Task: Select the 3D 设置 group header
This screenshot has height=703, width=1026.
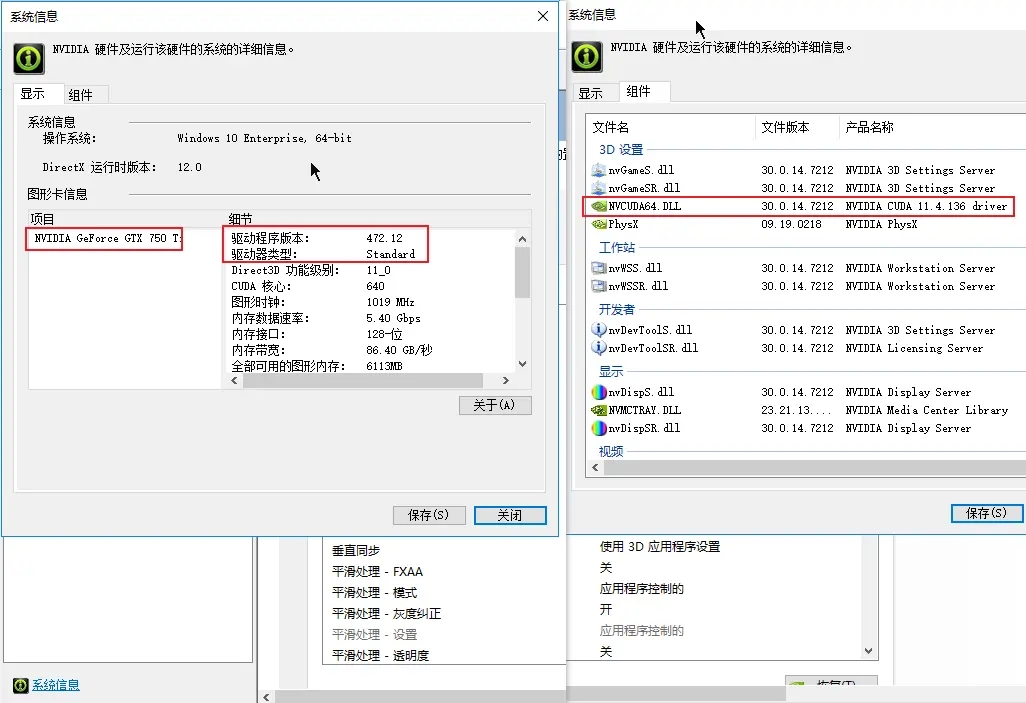Action: coord(621,150)
